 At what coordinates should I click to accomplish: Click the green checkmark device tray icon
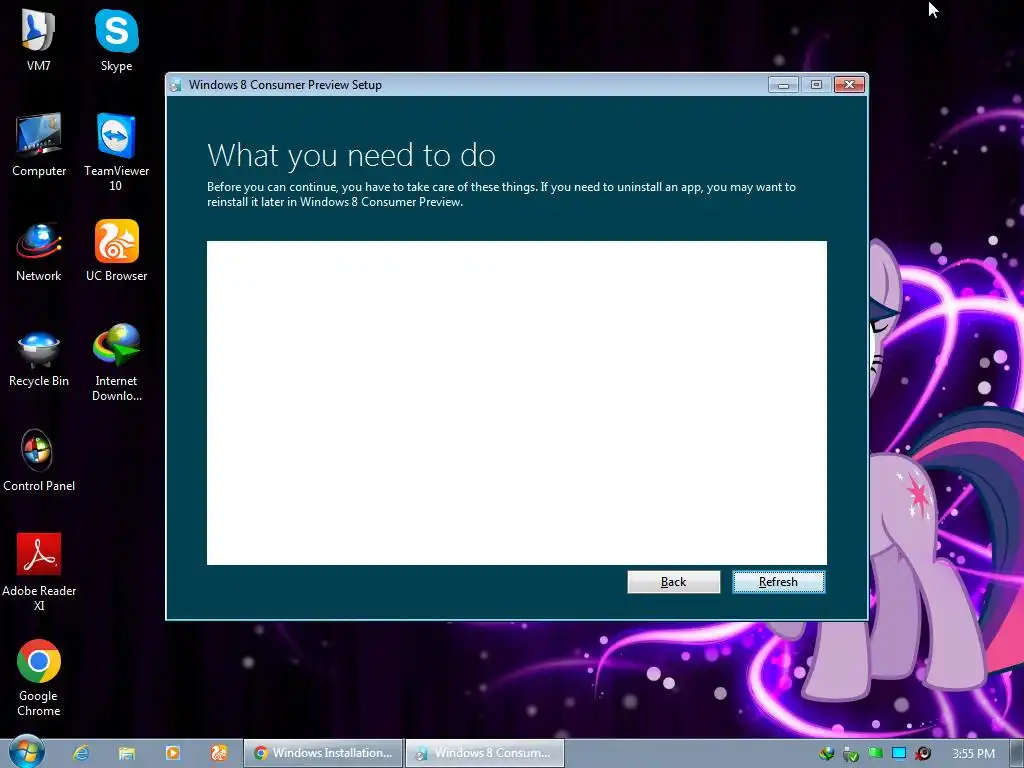[850, 754]
